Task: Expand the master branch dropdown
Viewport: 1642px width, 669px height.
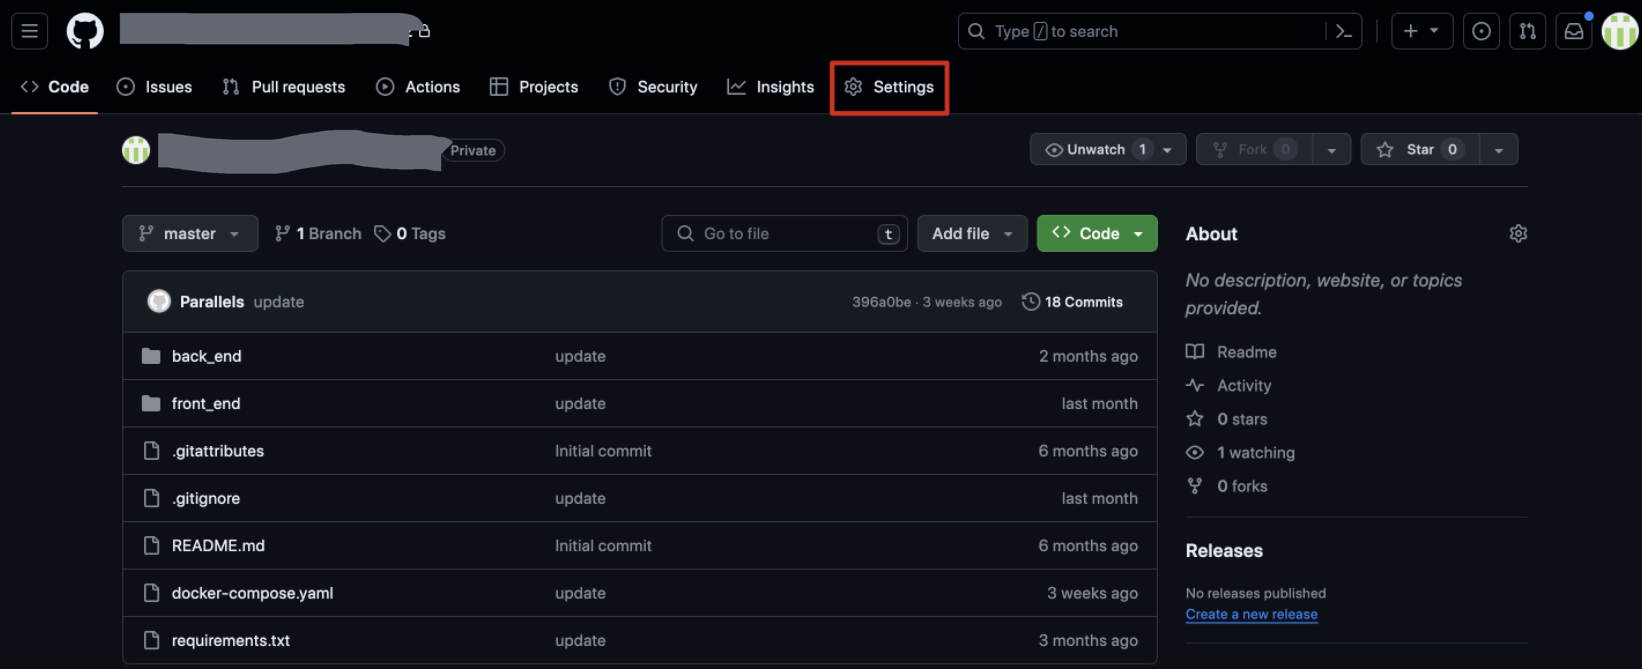Action: pos(190,234)
